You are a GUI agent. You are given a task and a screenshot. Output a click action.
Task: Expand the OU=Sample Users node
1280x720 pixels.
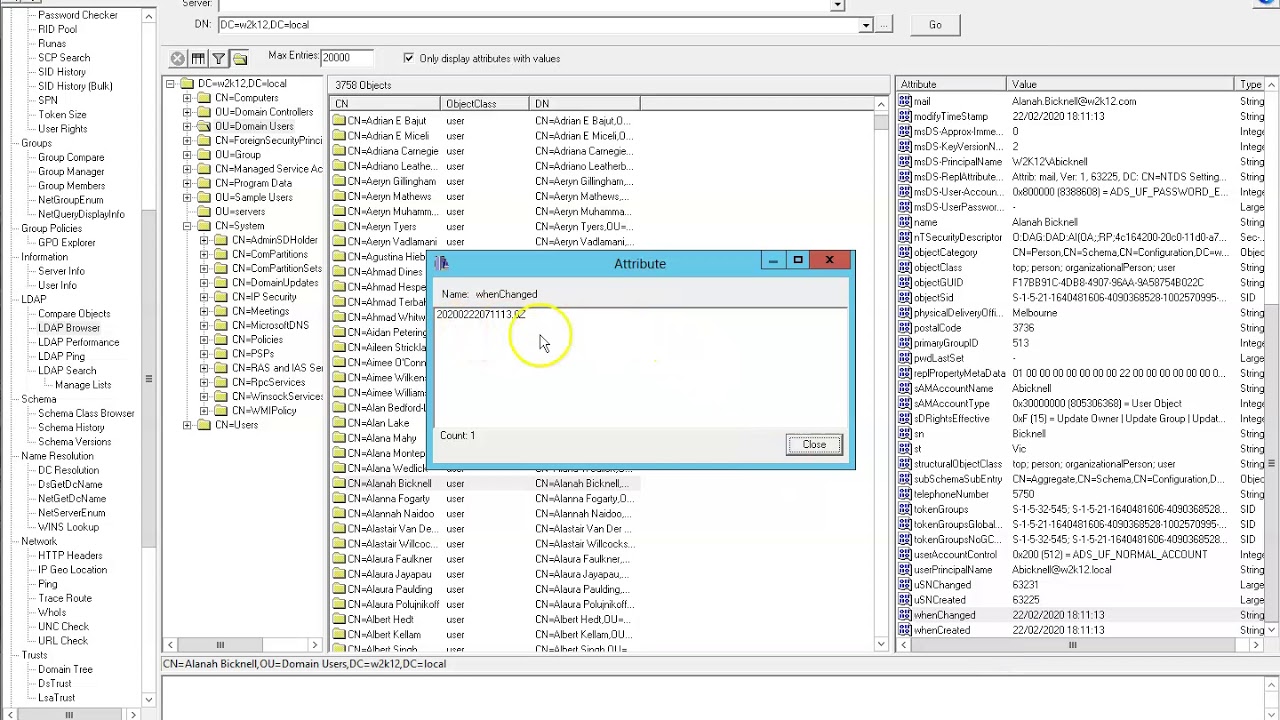point(187,197)
